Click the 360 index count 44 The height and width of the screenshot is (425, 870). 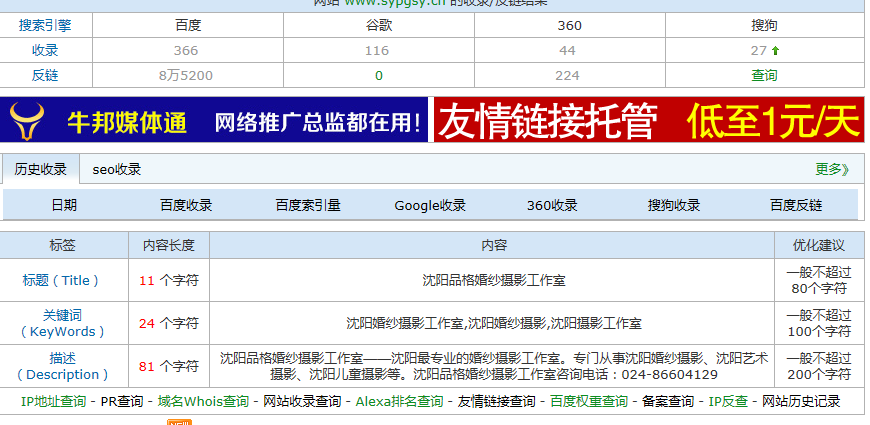tap(567, 51)
